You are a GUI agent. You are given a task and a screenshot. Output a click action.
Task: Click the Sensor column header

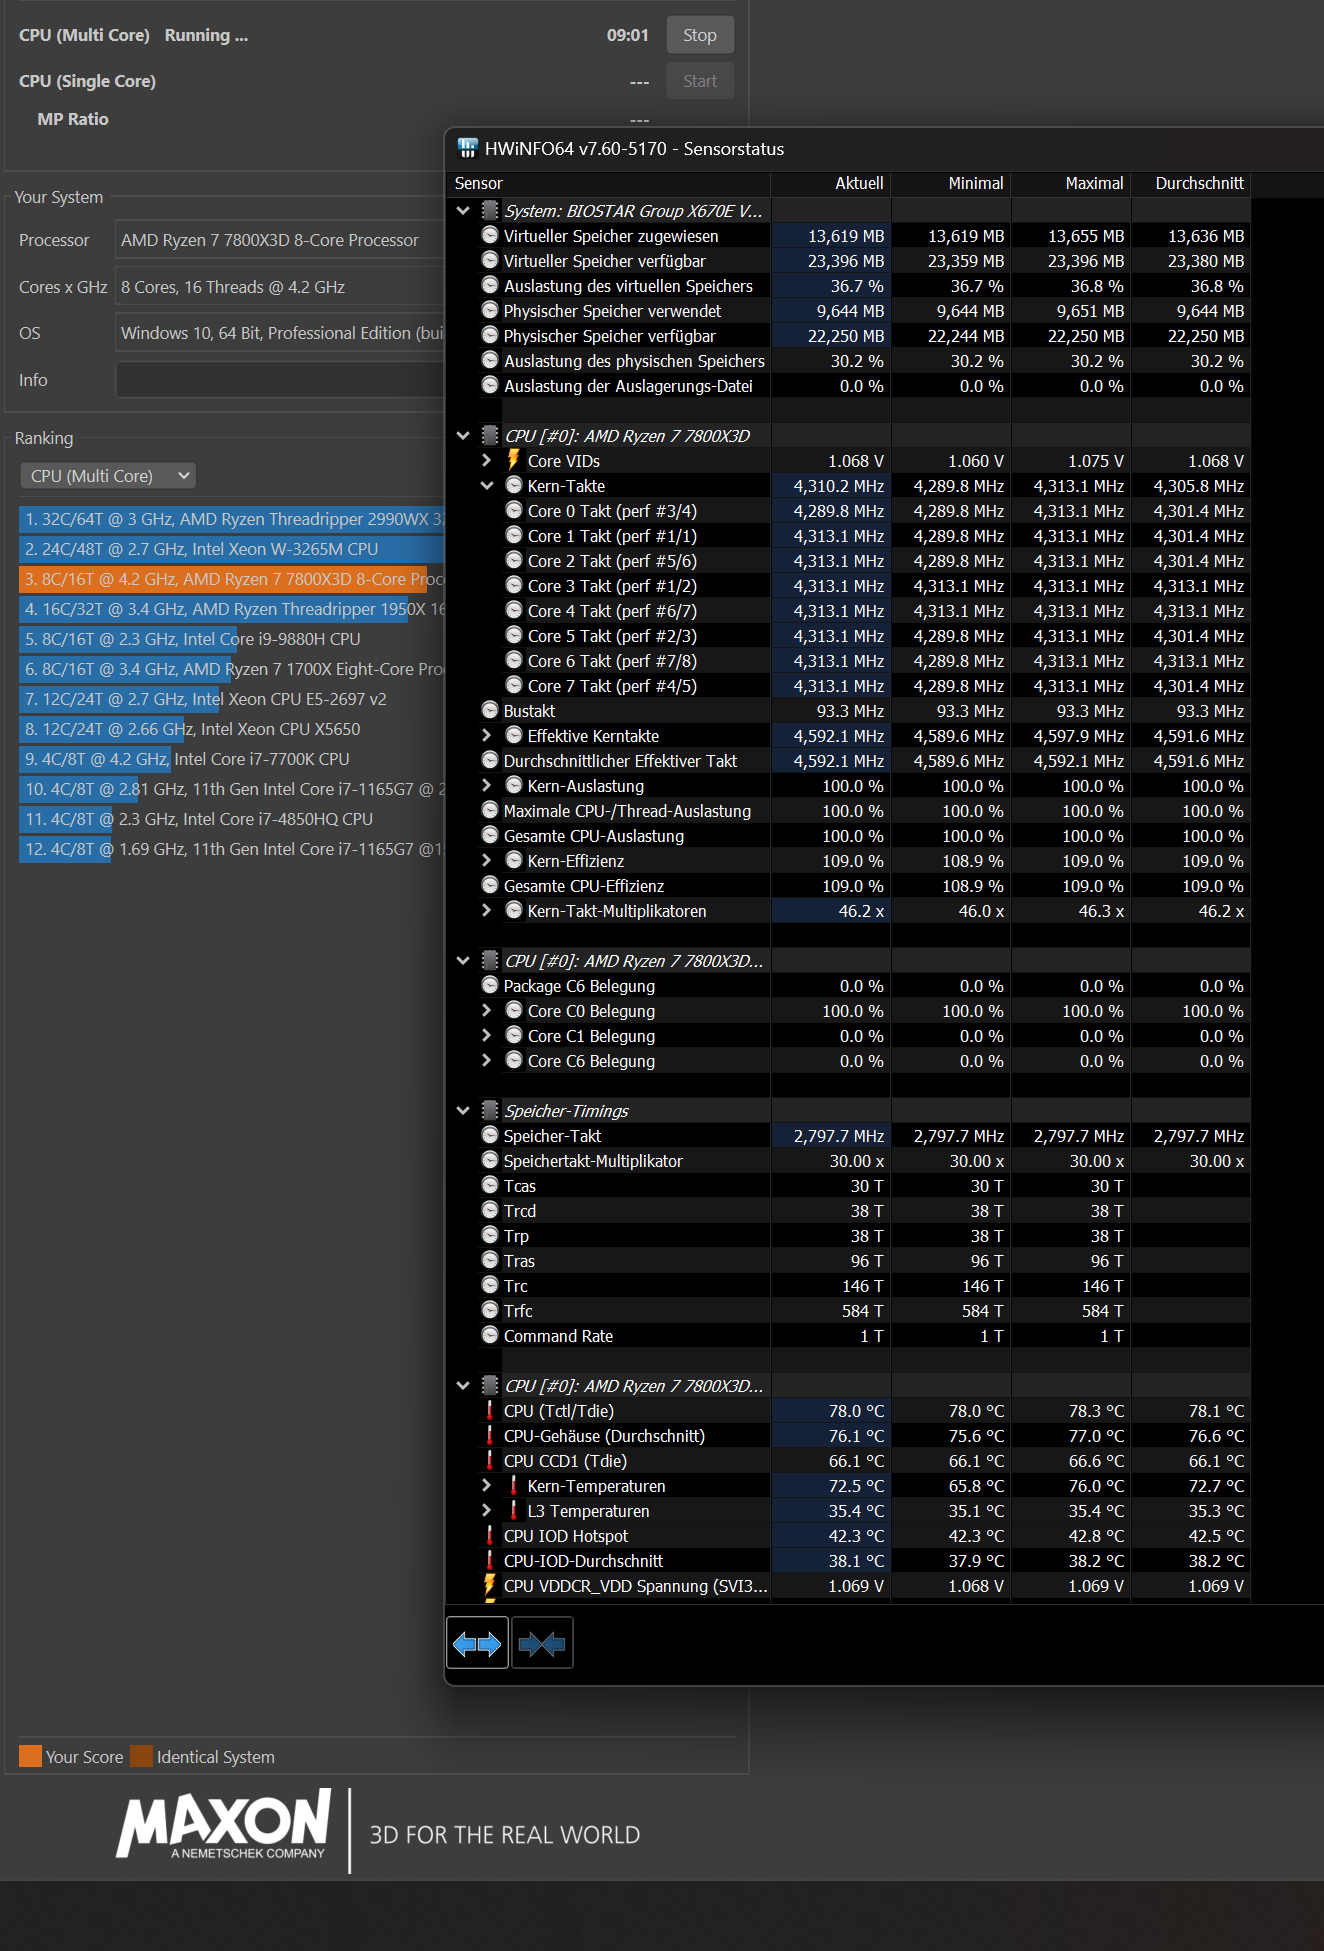tap(607, 183)
